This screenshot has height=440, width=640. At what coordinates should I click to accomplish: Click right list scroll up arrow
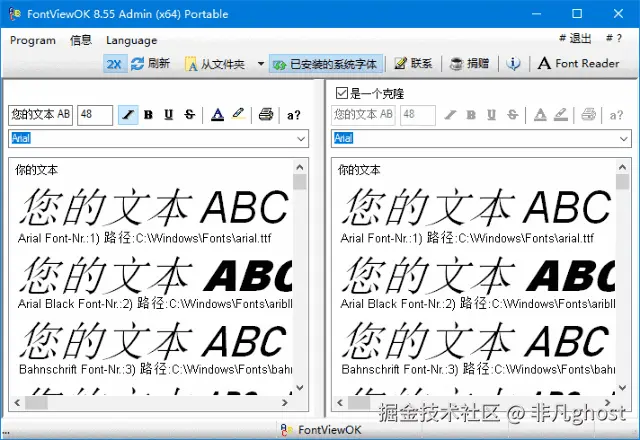click(x=622, y=167)
